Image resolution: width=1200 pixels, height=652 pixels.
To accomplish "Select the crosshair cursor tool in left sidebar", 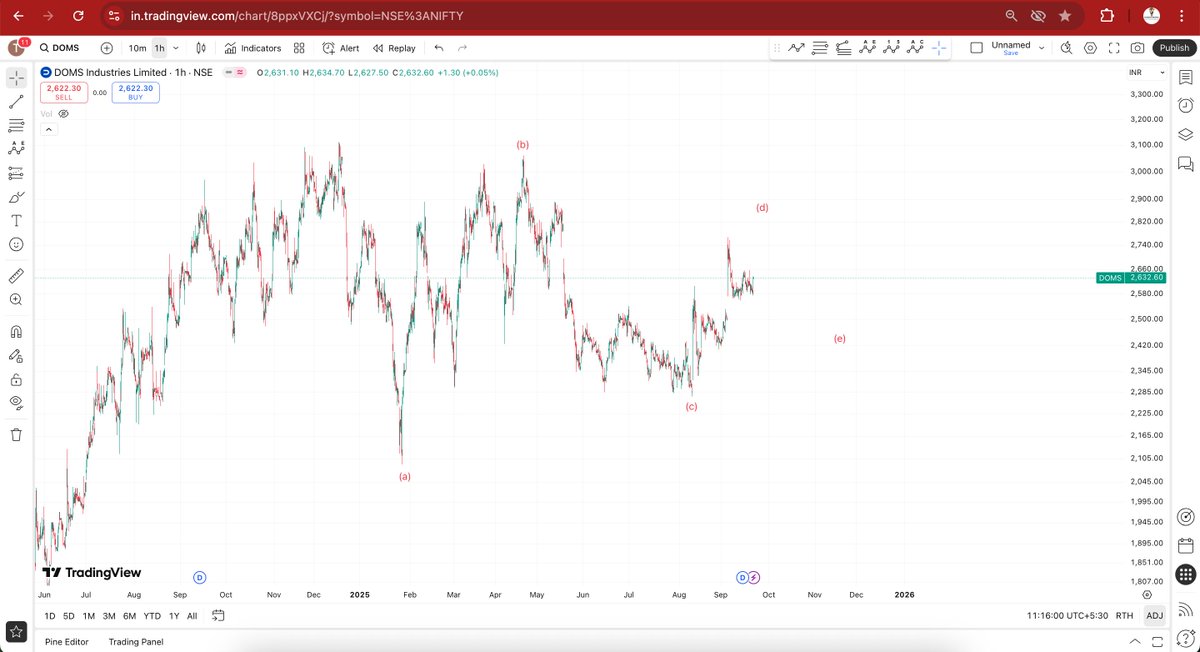I will [x=16, y=77].
